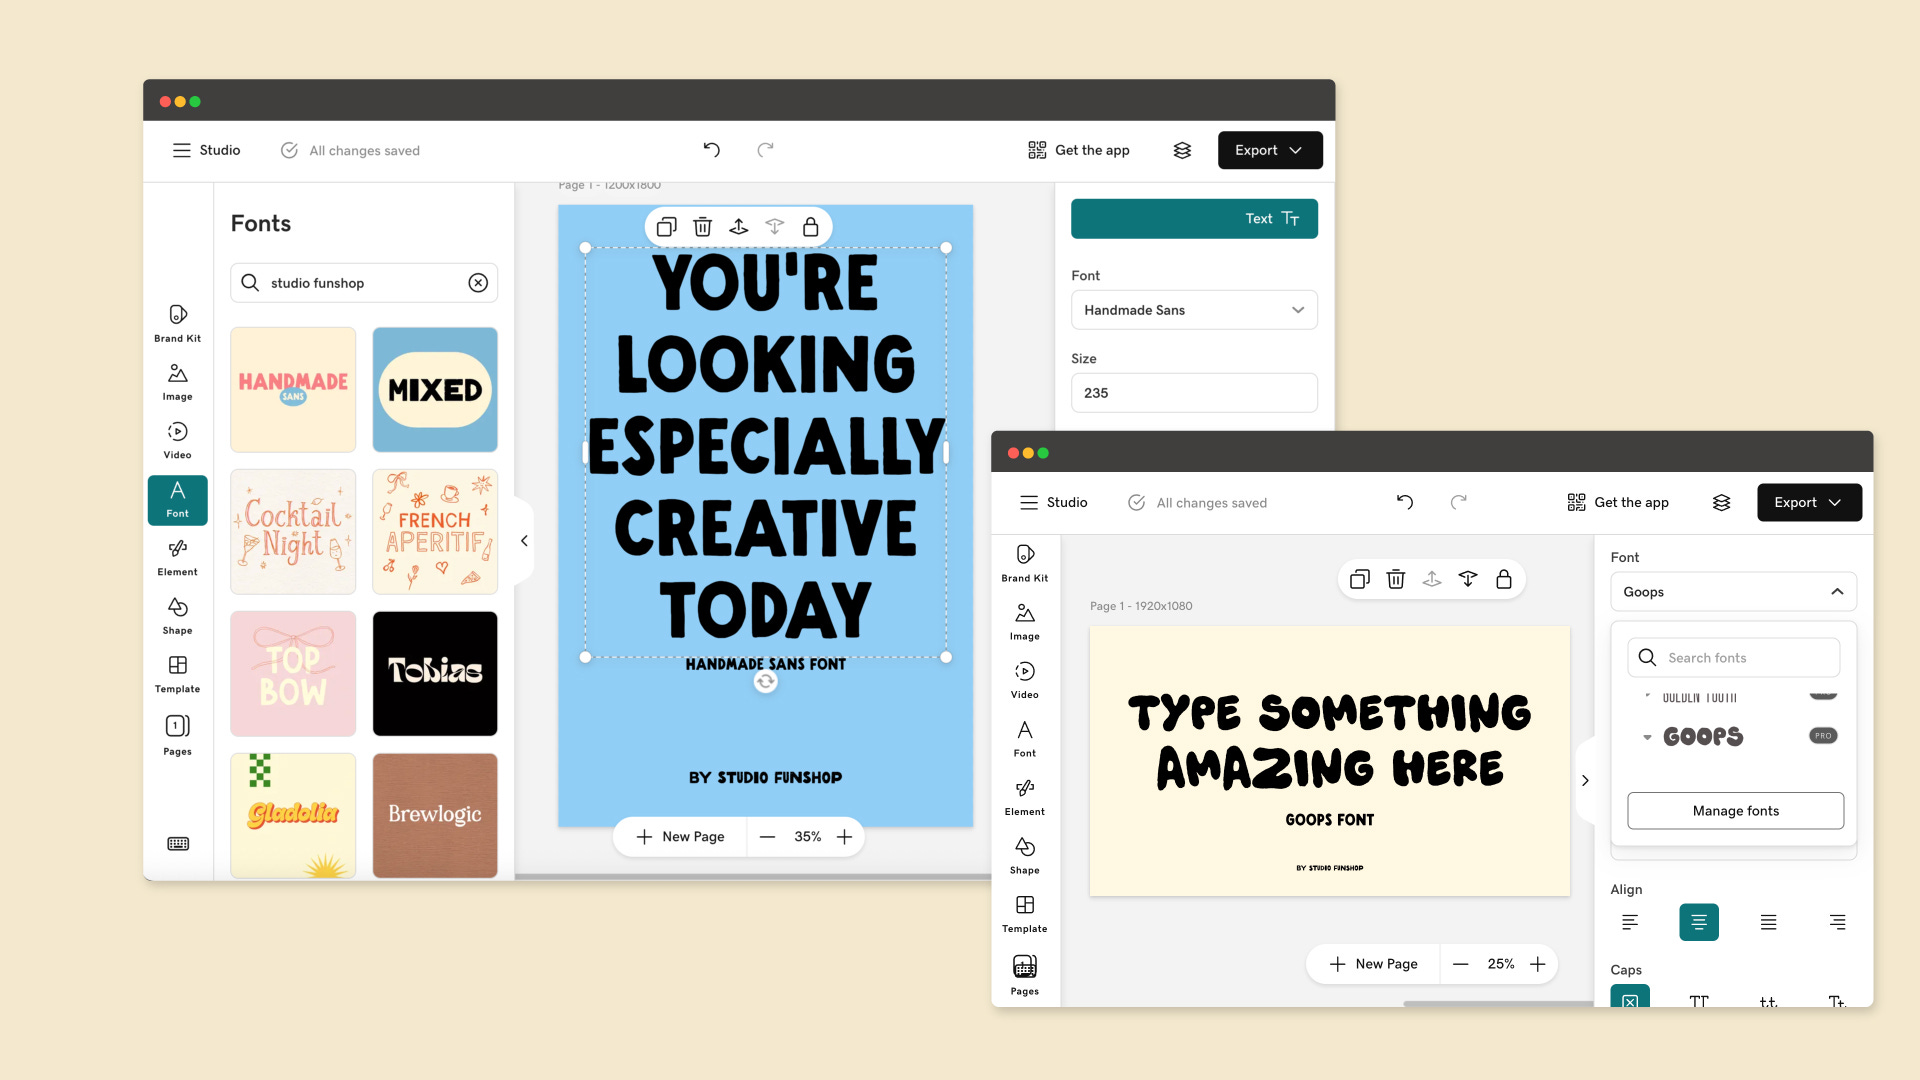Open the Brand Kit panel
The height and width of the screenshot is (1080, 1920).
pyautogui.click(x=177, y=322)
